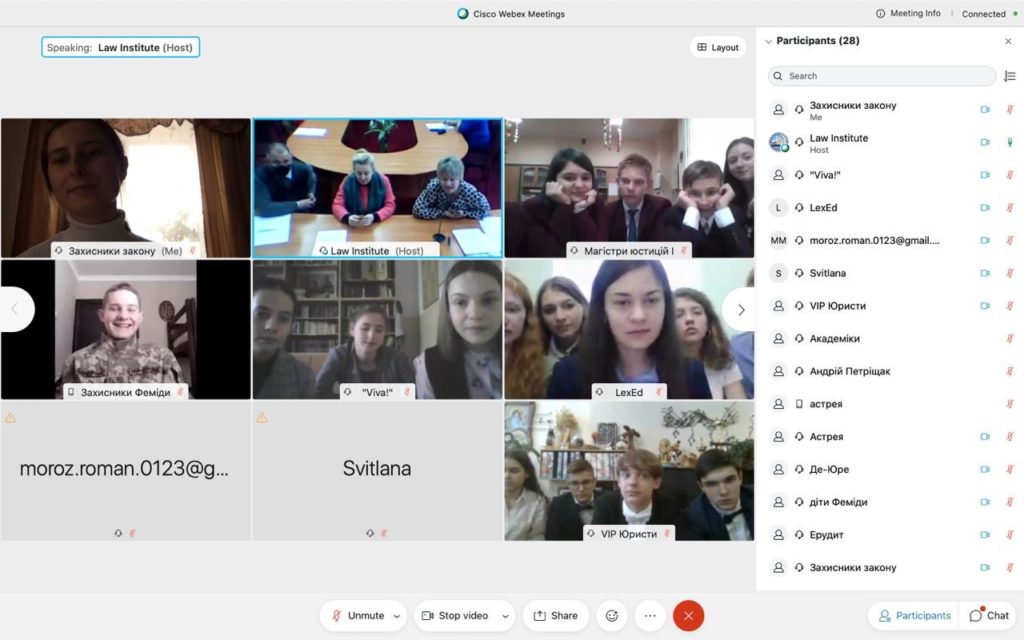Viewport: 1024px width, 640px height.
Task: Toggle the Participants panel button
Action: click(913, 616)
